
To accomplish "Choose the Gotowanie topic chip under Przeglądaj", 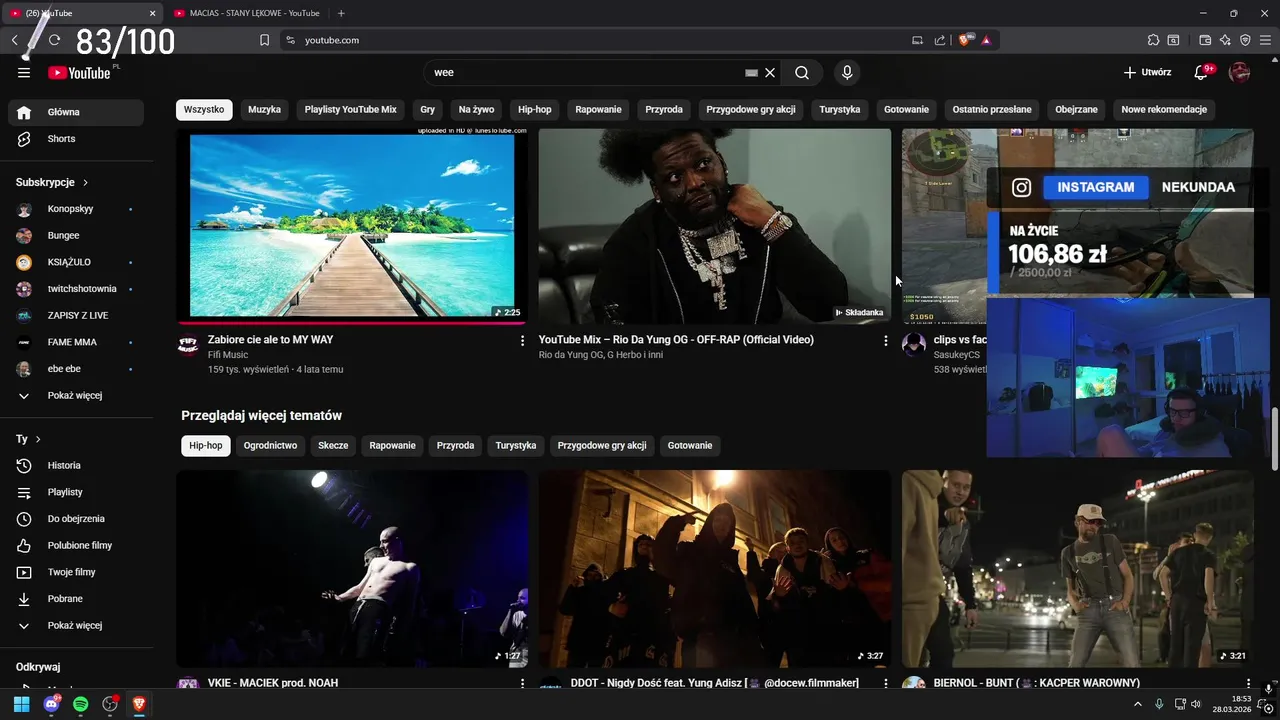I will [x=690, y=445].
